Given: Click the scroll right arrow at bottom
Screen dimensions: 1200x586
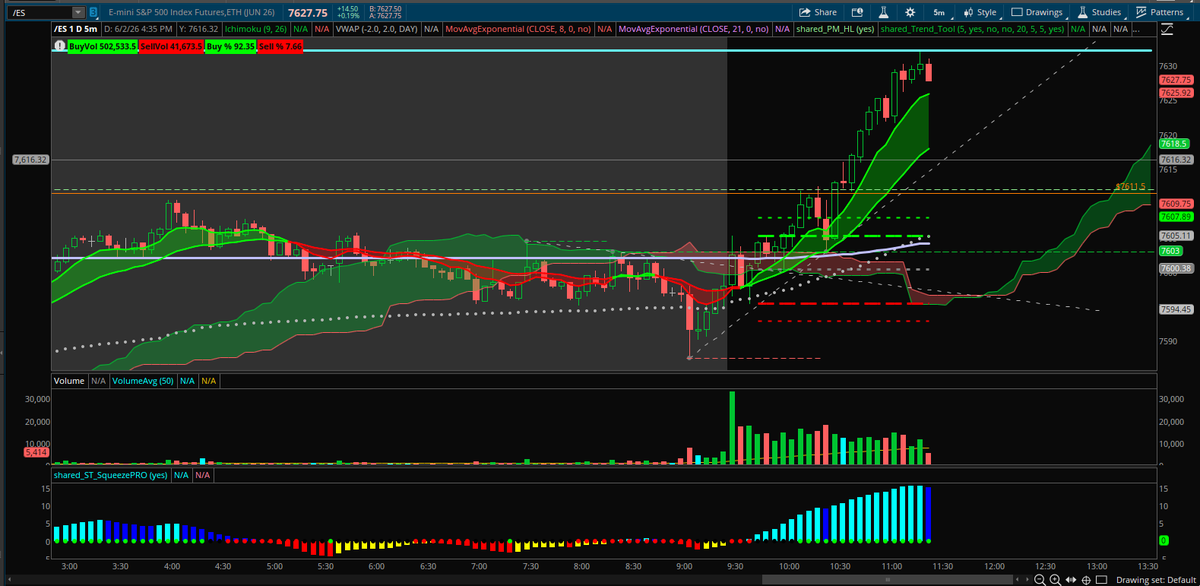Looking at the screenshot, I should tap(1026, 579).
